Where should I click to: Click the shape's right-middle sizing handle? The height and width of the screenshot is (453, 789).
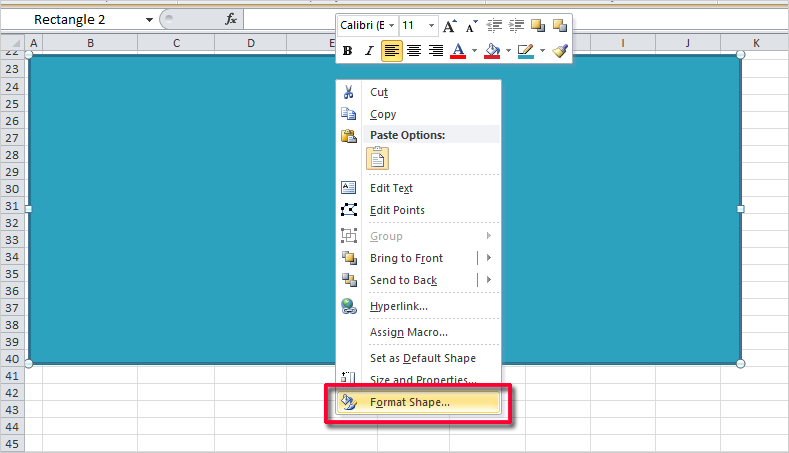tap(740, 209)
